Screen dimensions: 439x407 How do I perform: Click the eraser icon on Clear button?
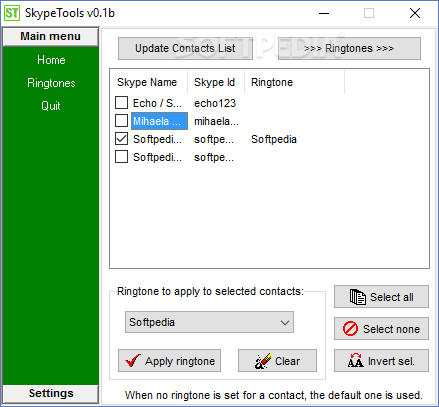point(262,361)
